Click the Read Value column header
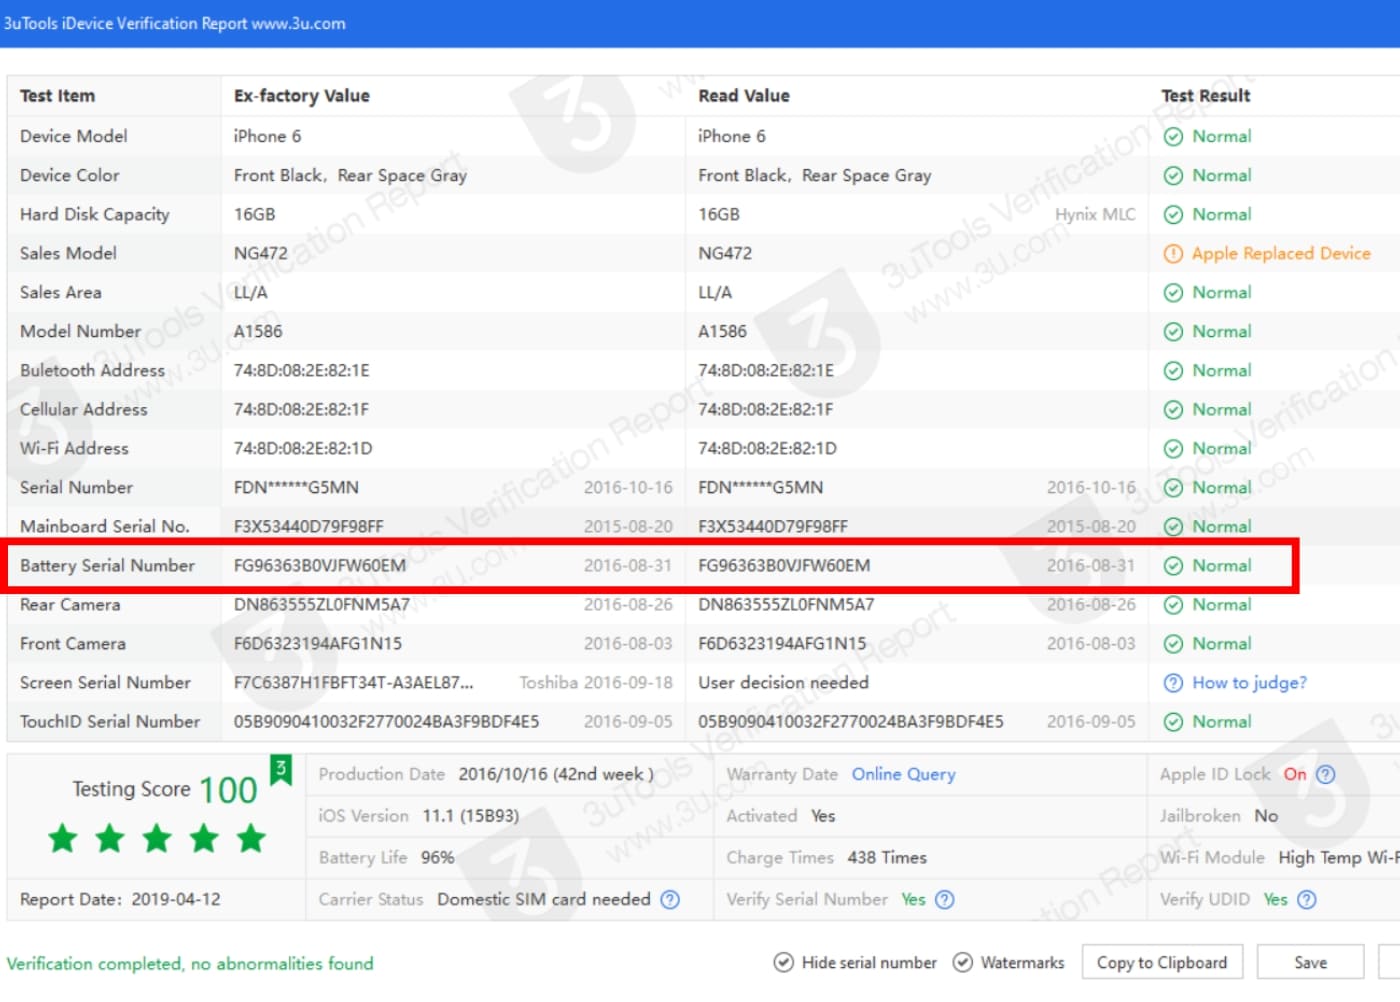The height and width of the screenshot is (1002, 1400). tap(743, 96)
